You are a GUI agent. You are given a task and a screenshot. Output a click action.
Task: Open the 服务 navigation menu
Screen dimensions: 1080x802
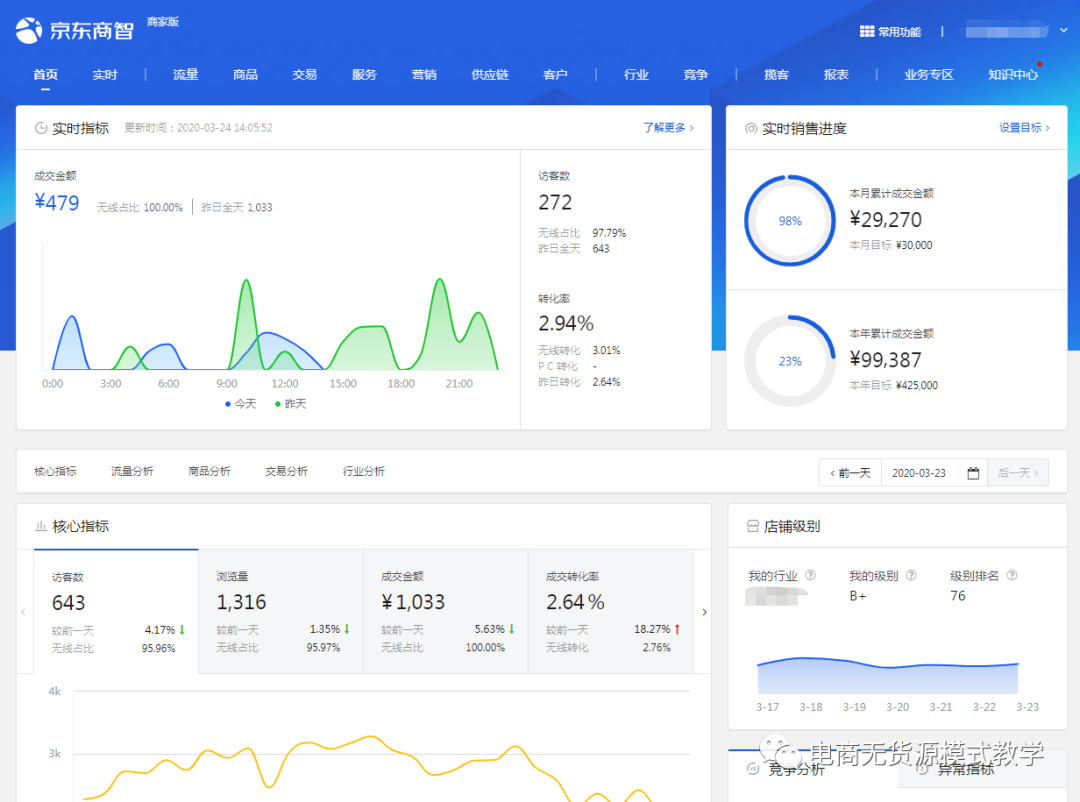pyautogui.click(x=364, y=74)
